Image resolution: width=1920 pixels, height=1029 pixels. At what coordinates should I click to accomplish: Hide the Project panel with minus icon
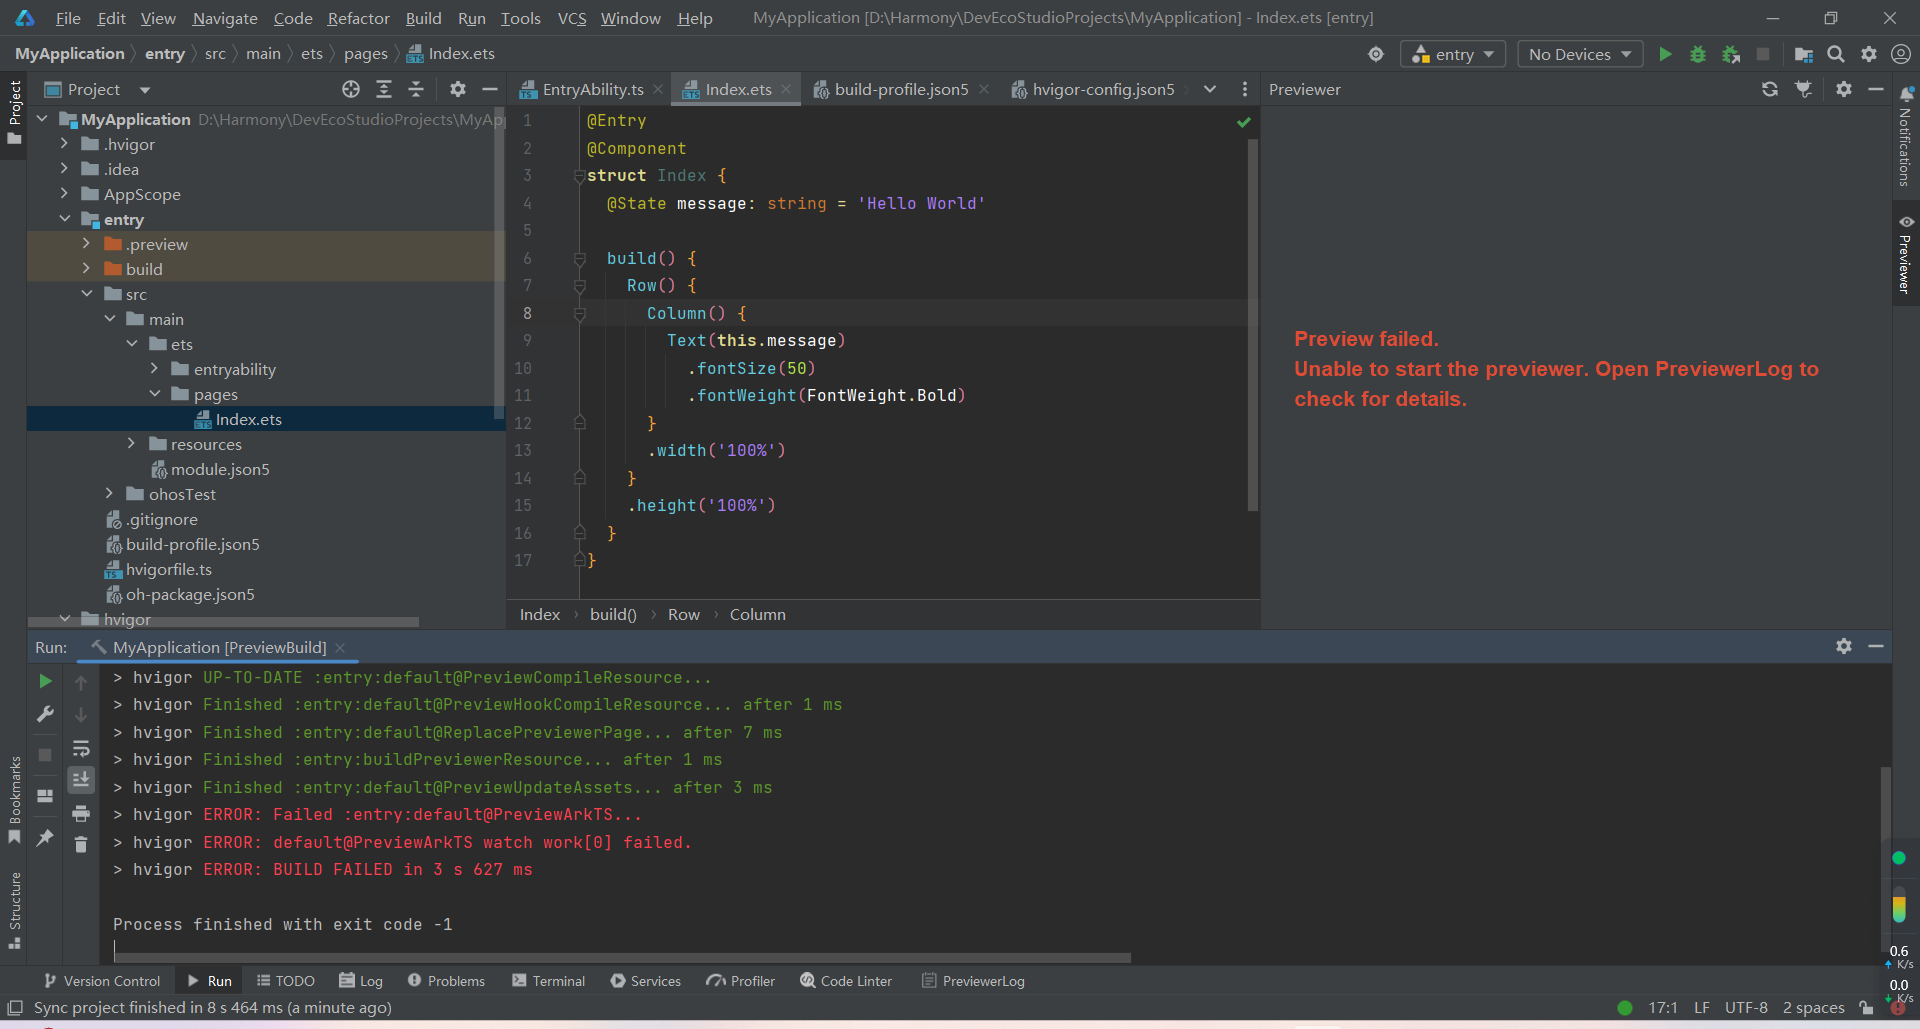tap(490, 89)
